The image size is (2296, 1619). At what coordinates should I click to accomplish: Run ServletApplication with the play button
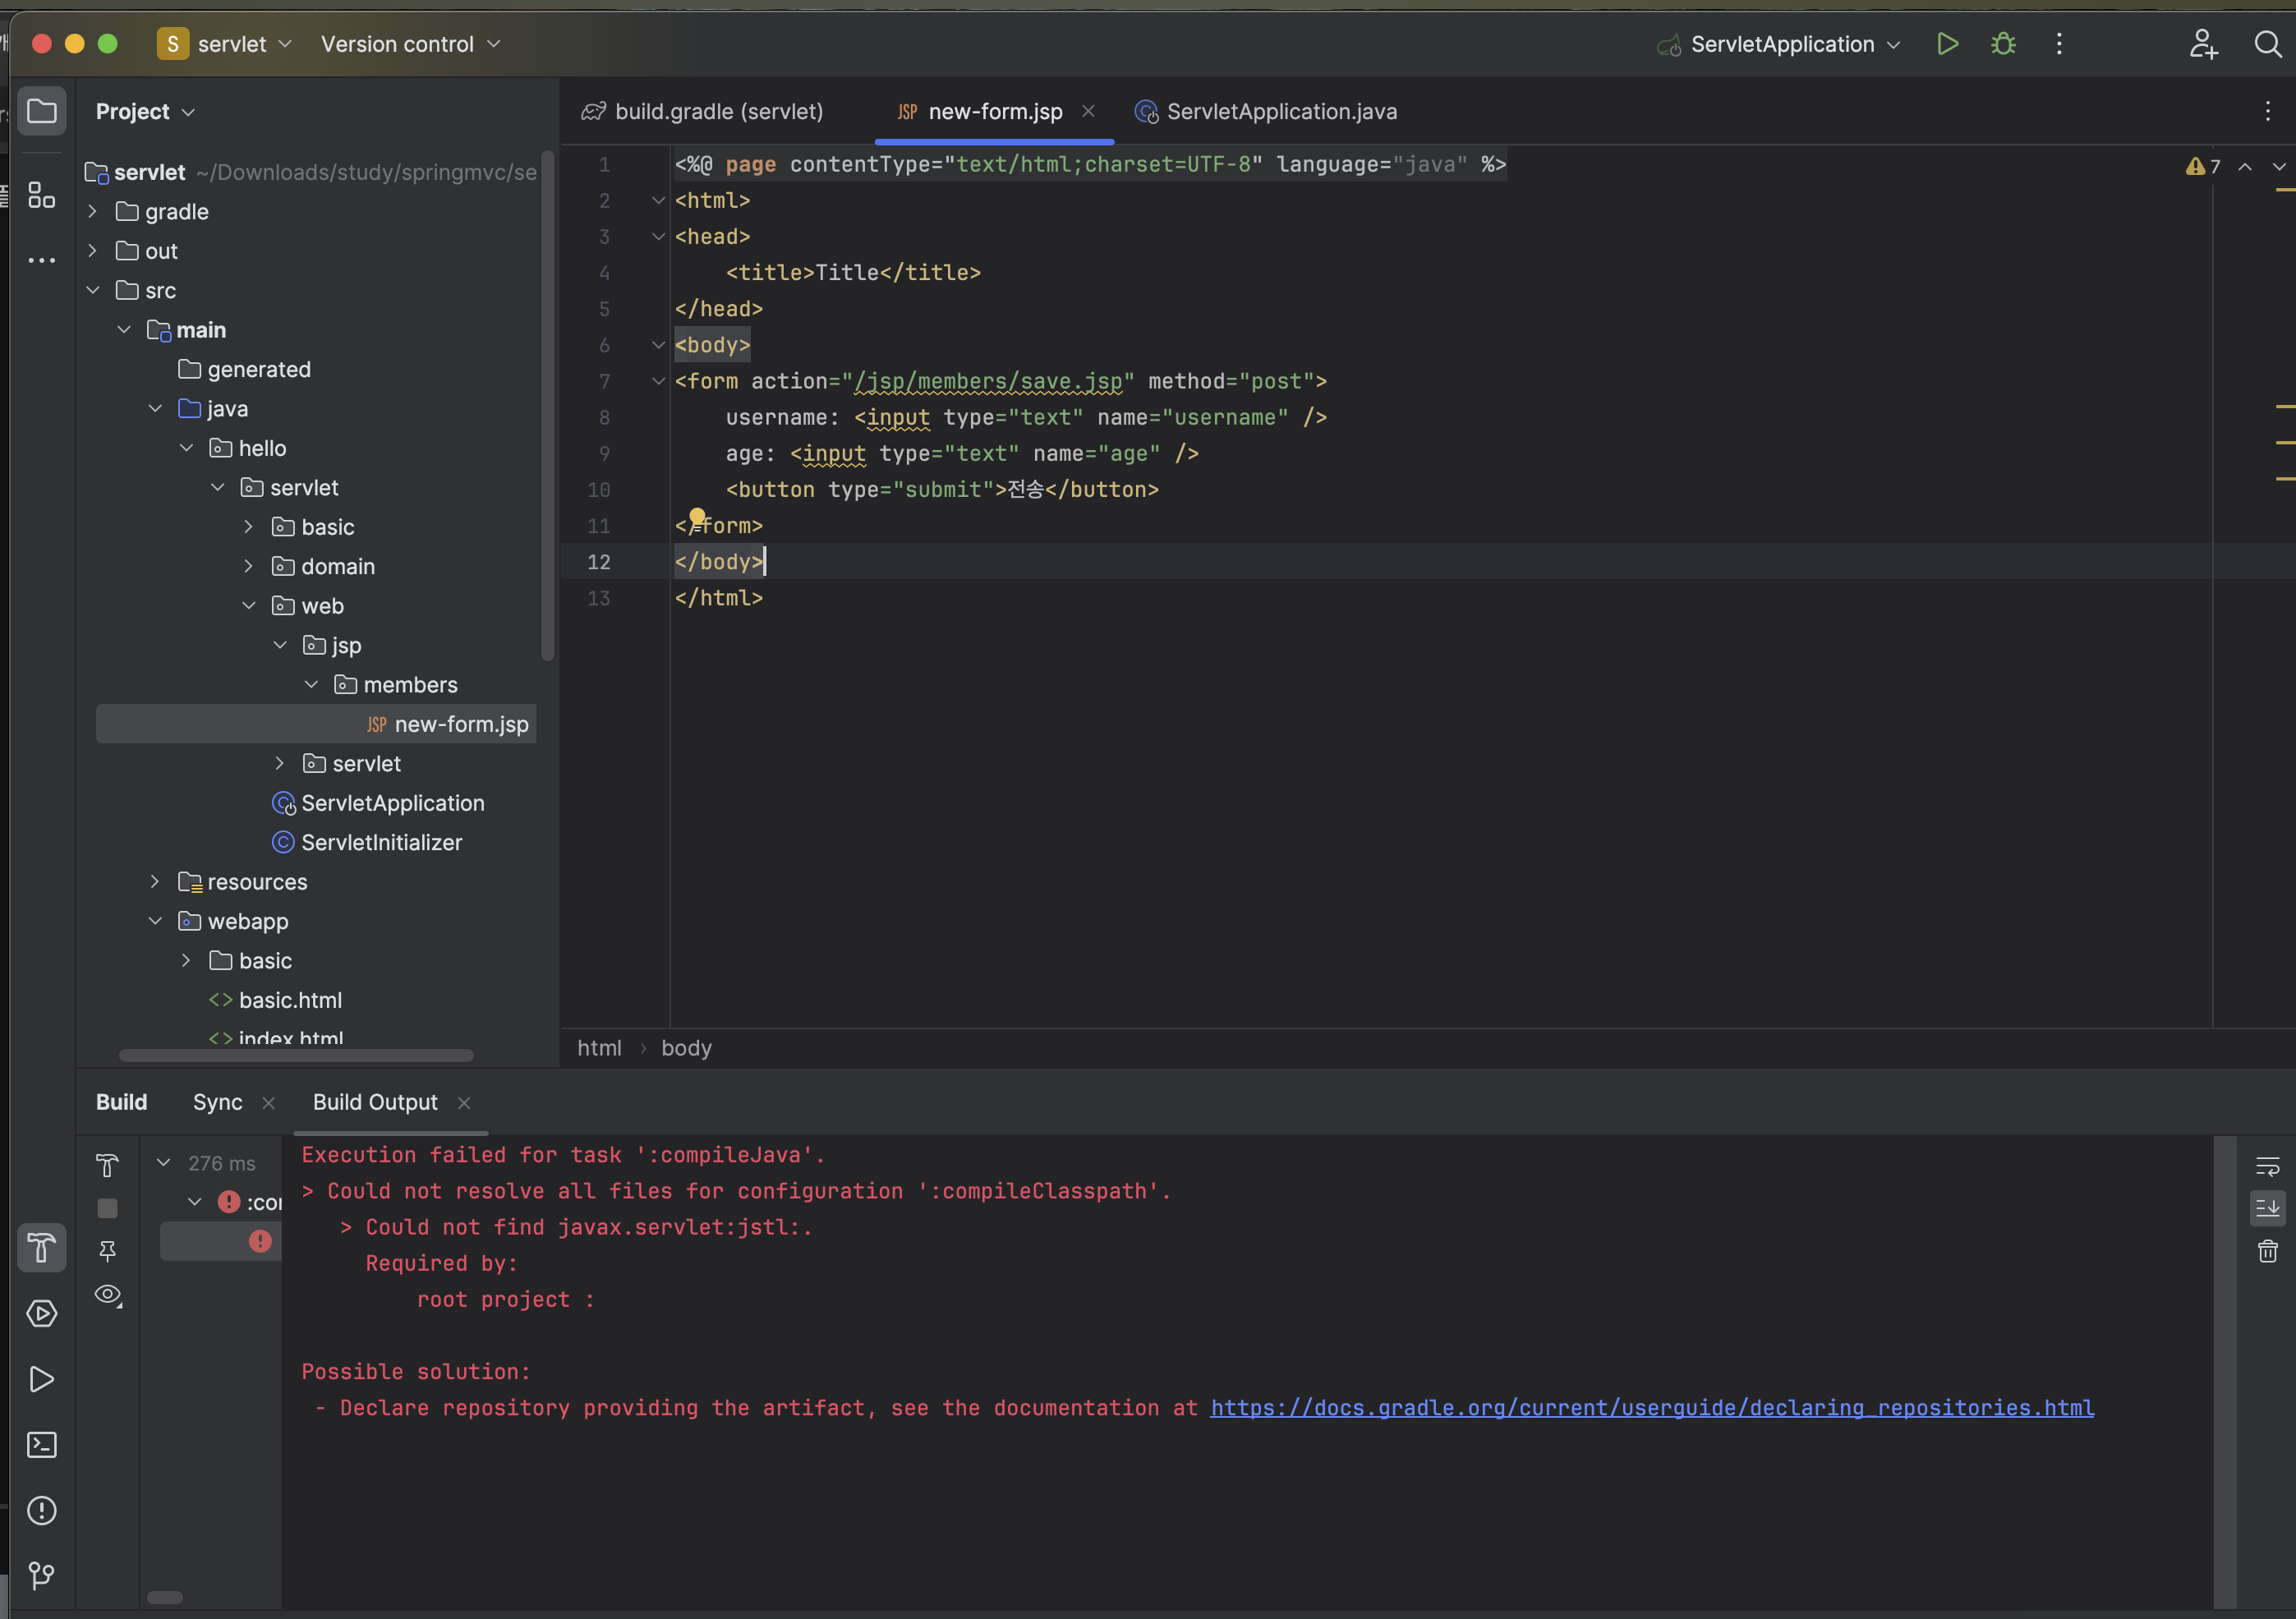(1947, 44)
